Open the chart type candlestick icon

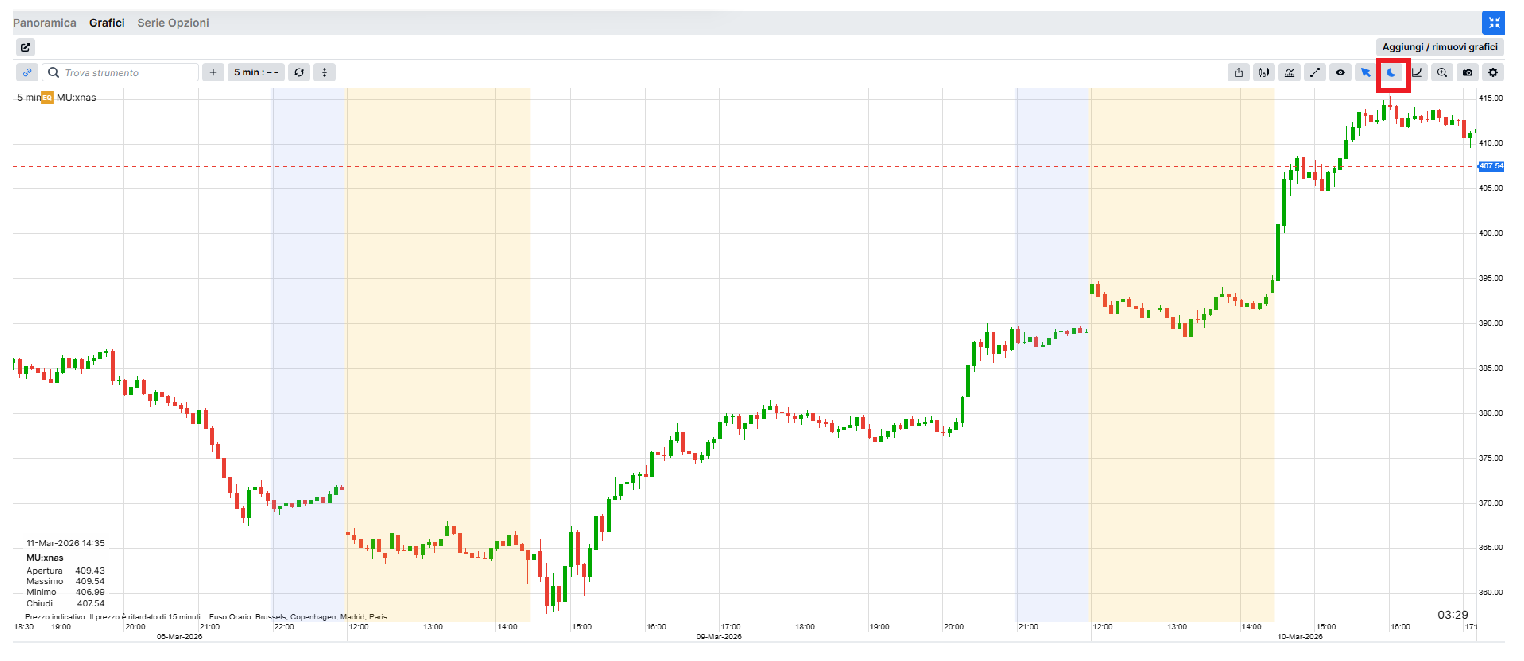coord(1265,72)
